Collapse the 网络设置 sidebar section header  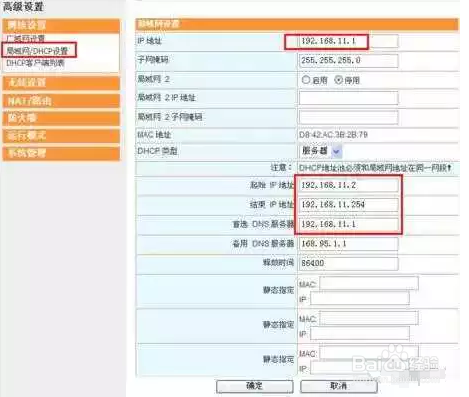tap(61, 26)
